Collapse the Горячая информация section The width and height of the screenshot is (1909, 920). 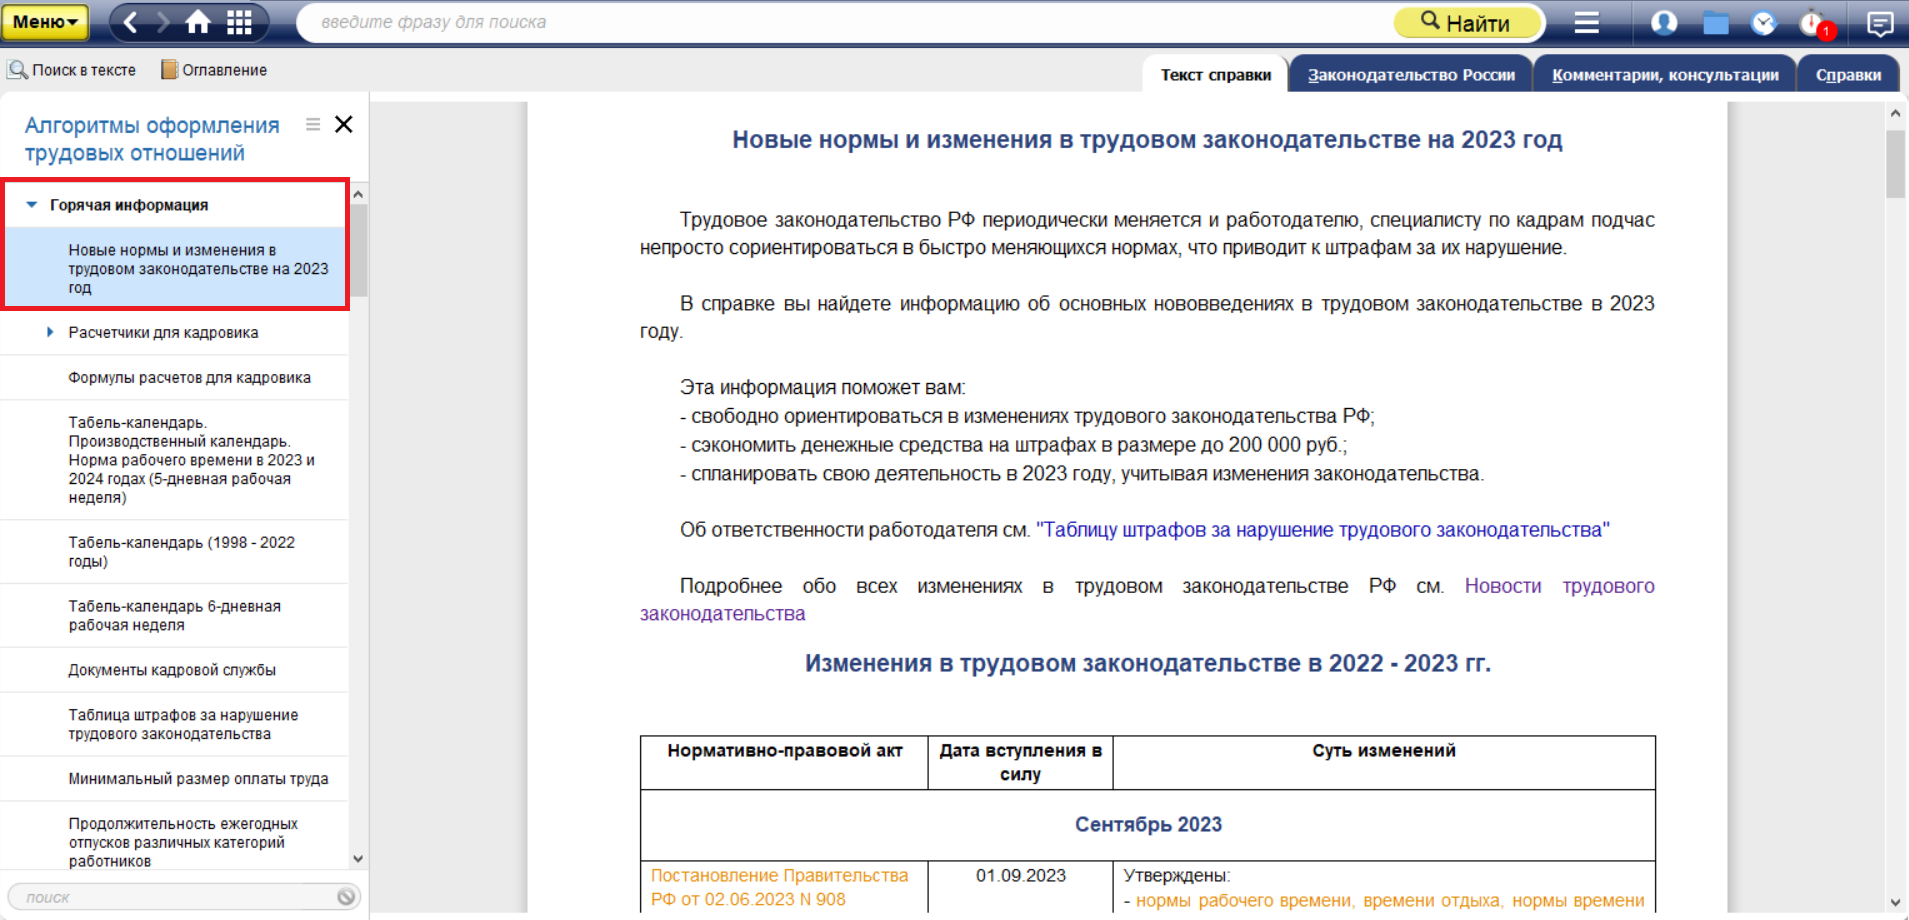[31, 205]
